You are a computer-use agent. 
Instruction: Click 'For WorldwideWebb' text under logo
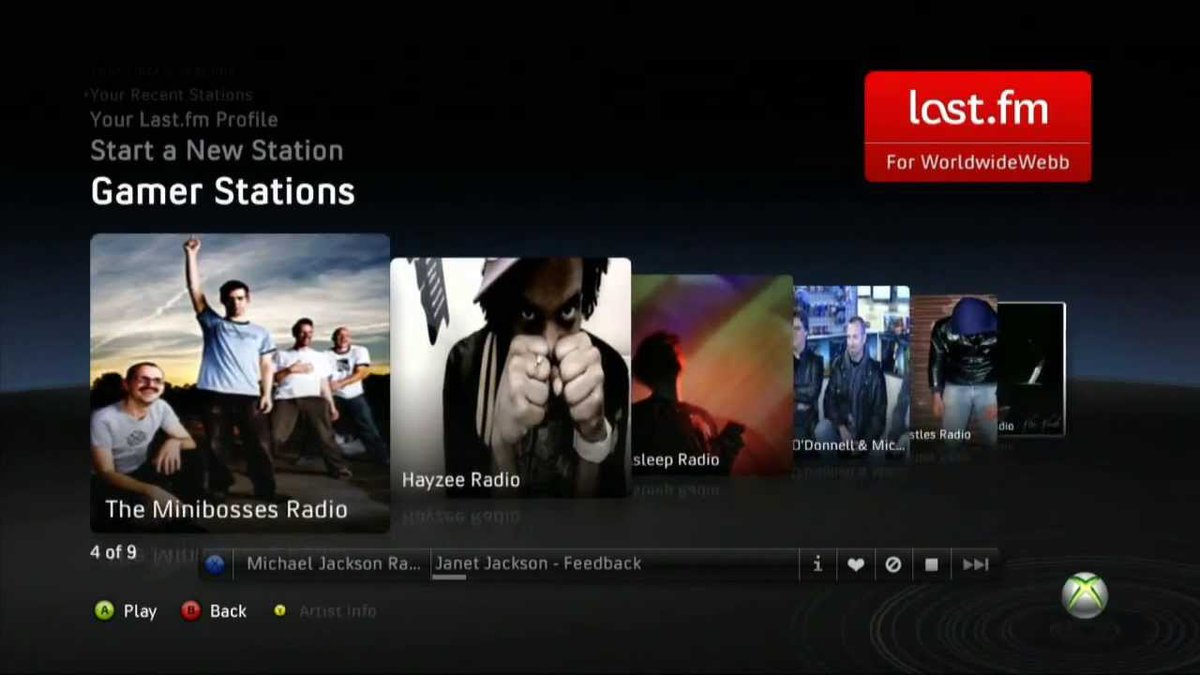(977, 163)
